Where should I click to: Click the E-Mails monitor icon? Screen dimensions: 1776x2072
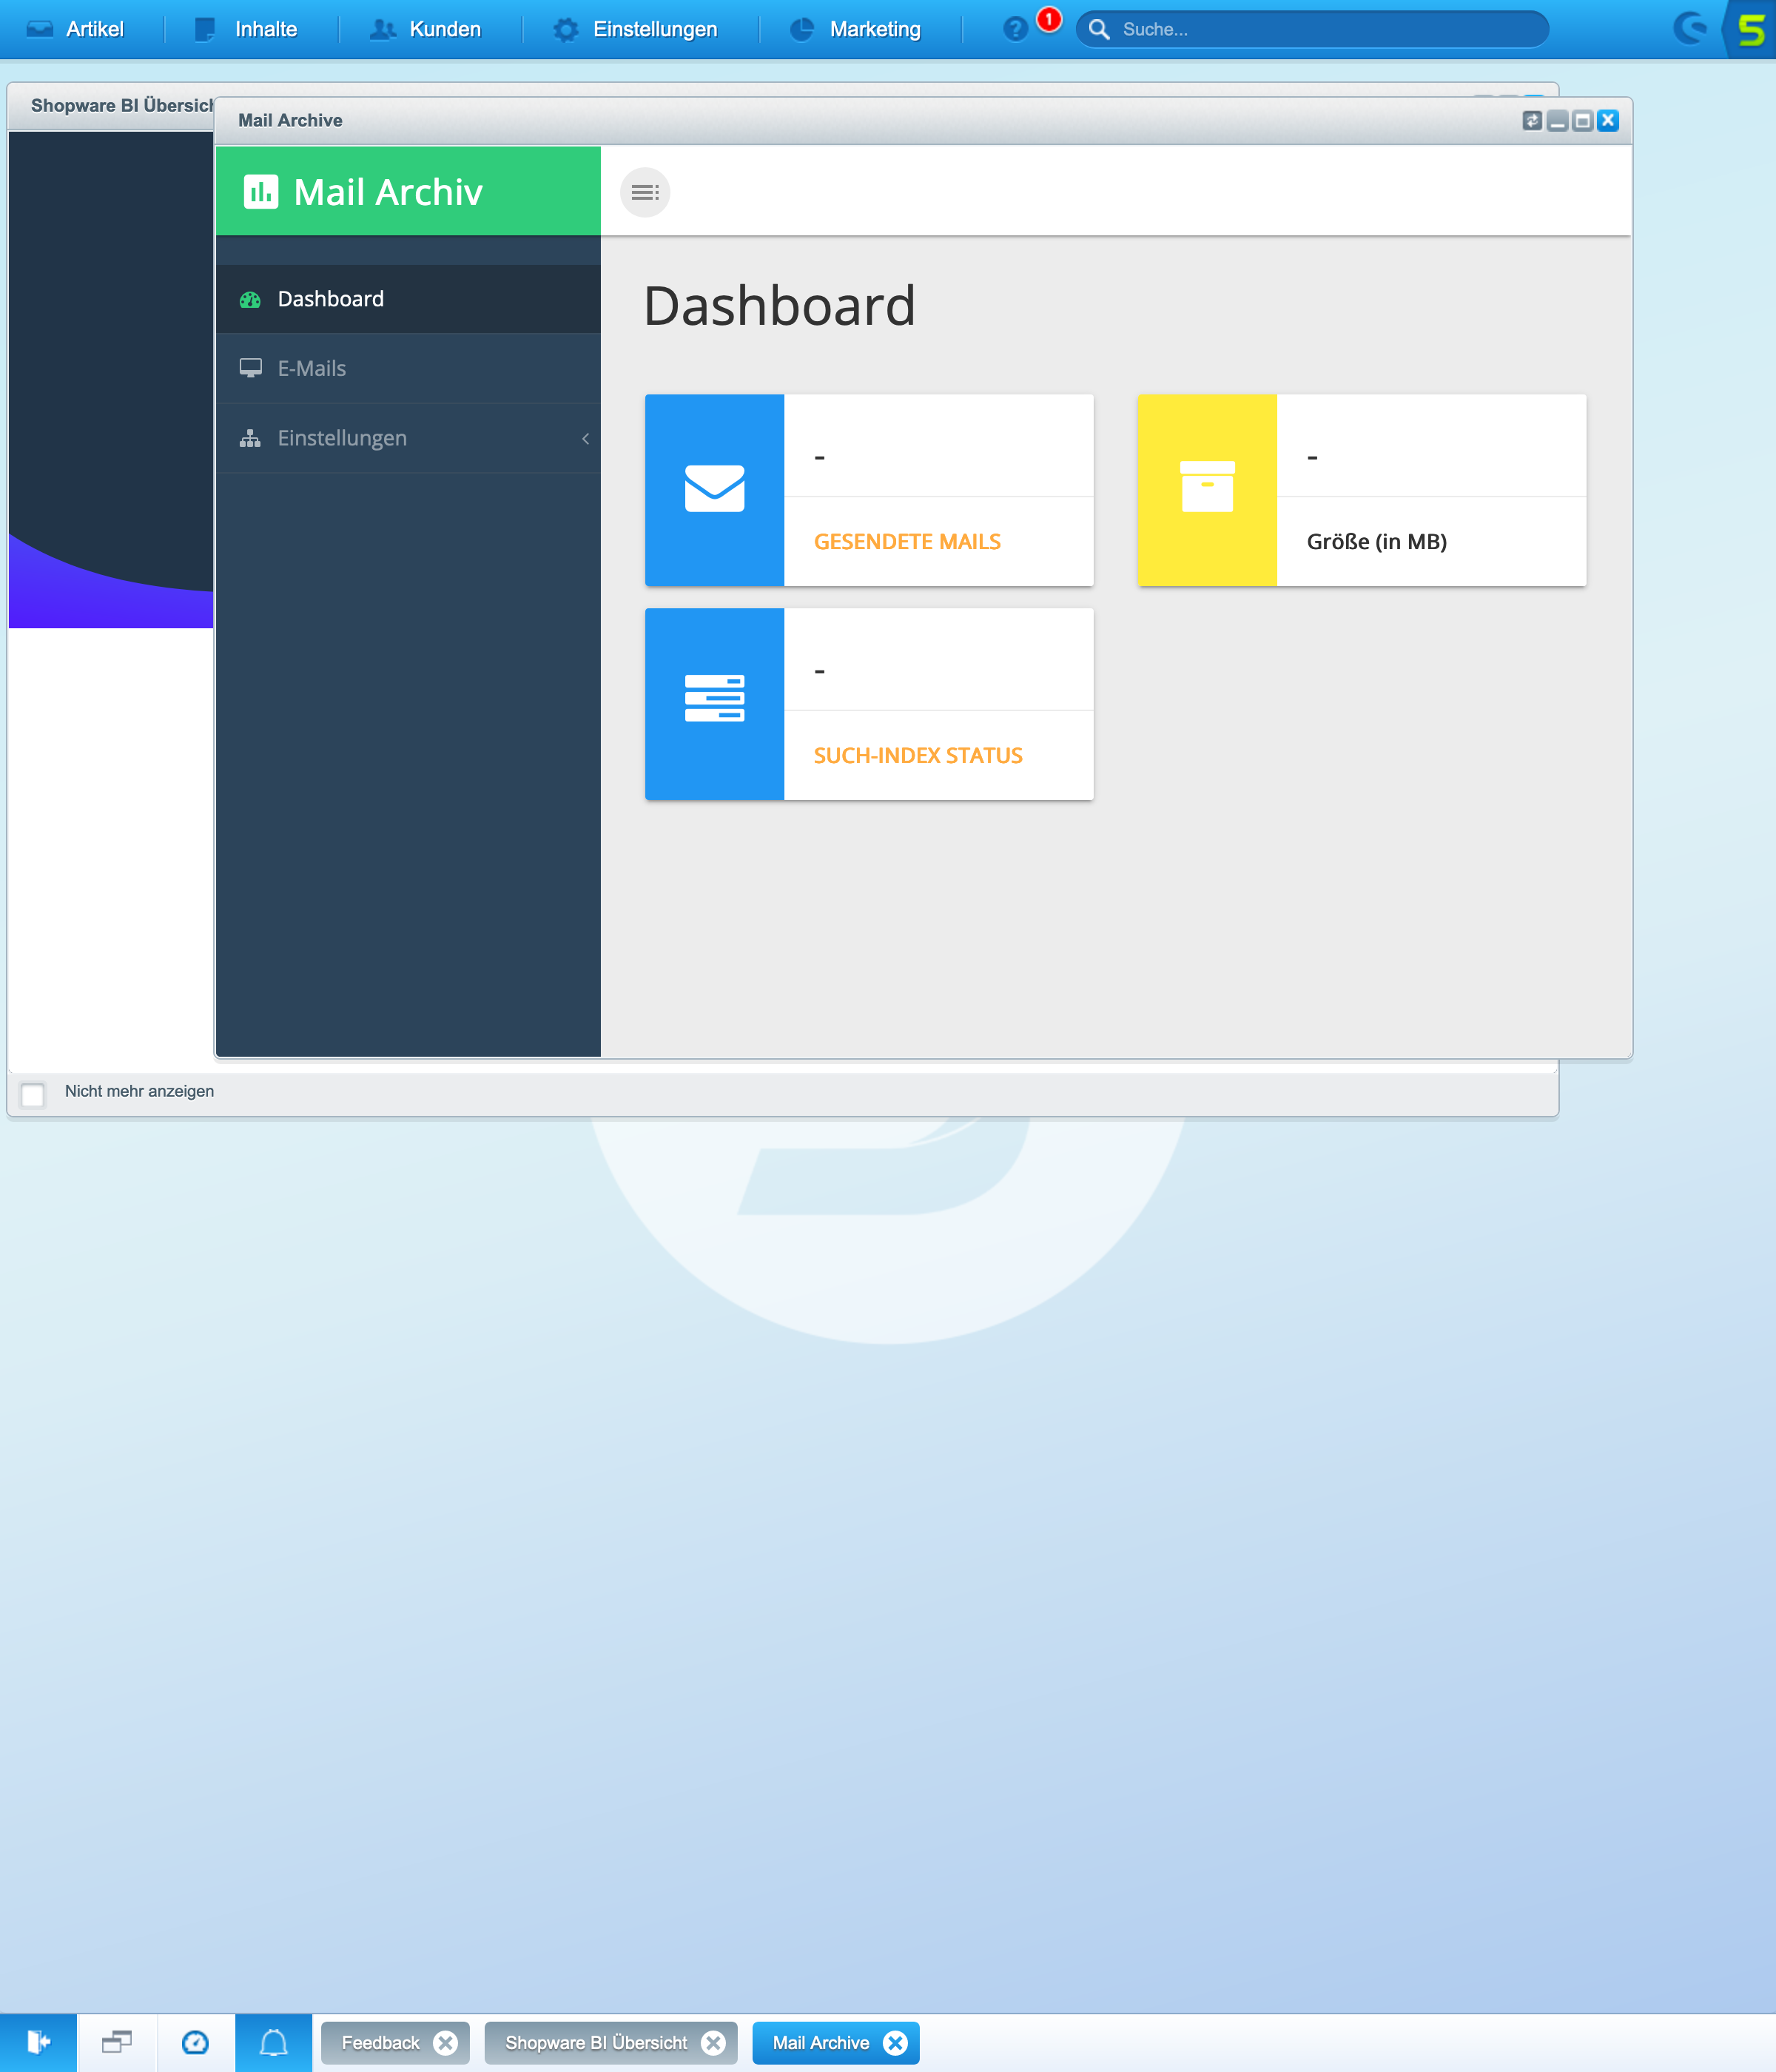click(250, 368)
